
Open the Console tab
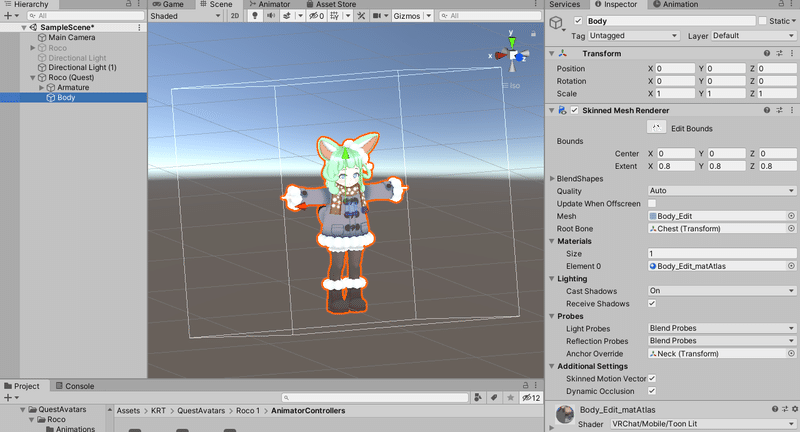(74, 386)
